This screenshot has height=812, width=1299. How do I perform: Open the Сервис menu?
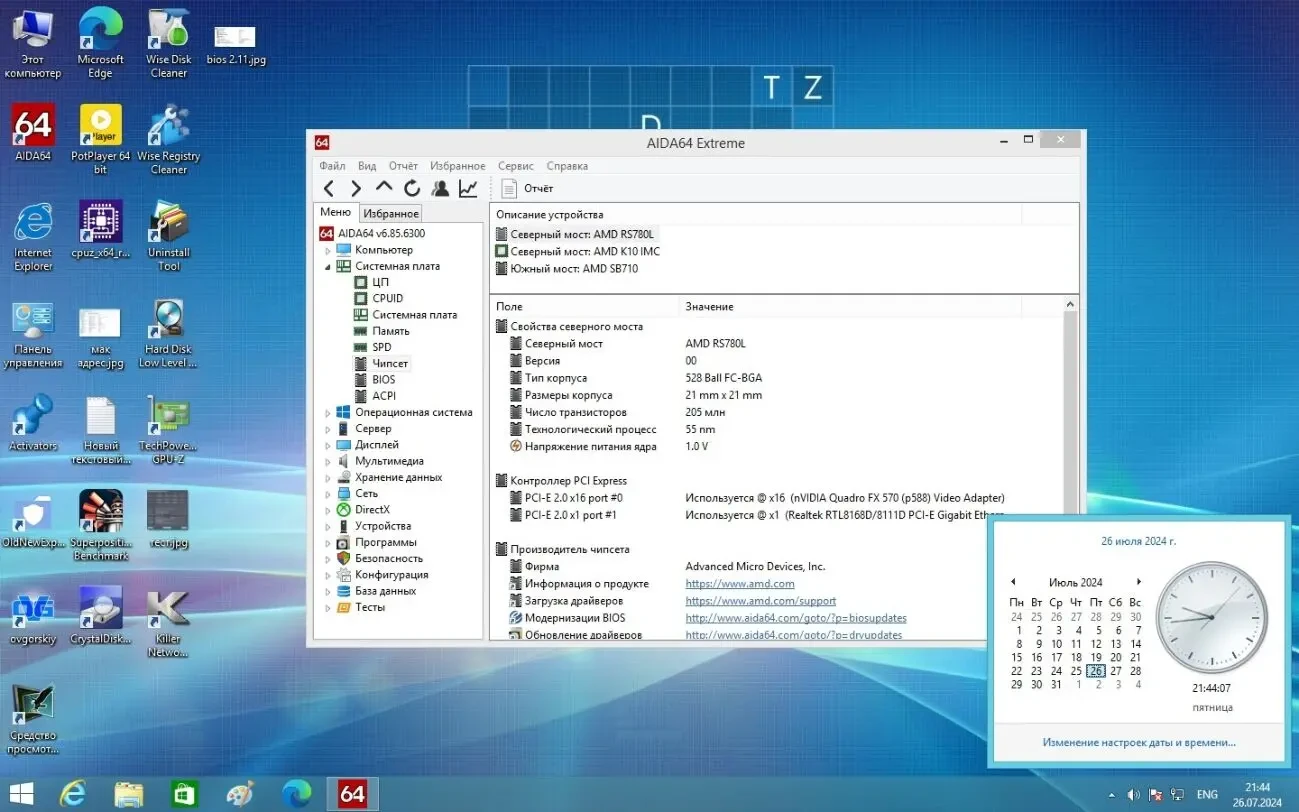pyautogui.click(x=515, y=166)
